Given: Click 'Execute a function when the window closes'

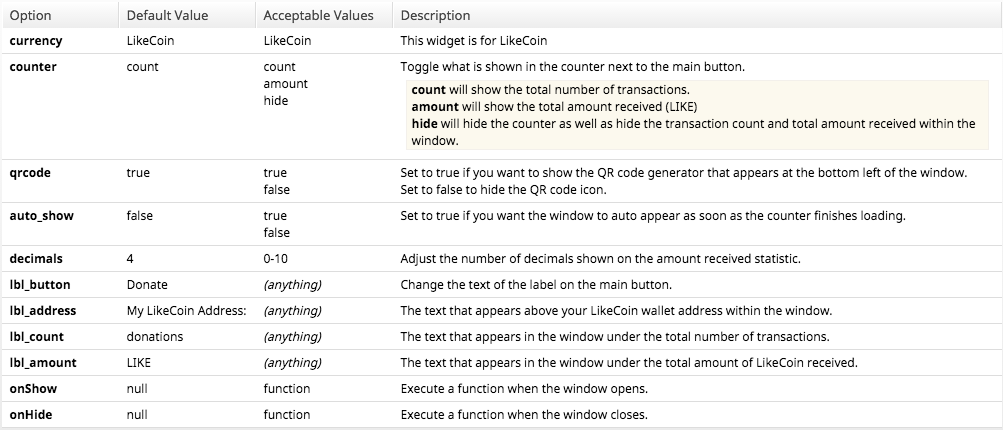Looking at the screenshot, I should 525,415.
